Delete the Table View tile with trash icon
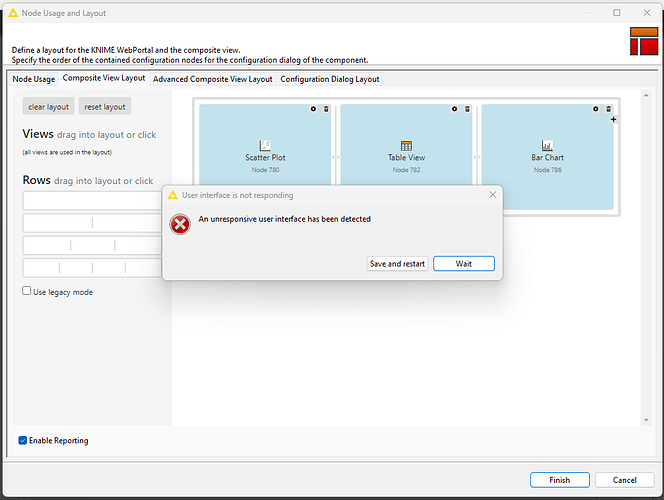Image resolution: width=664 pixels, height=500 pixels. [467, 109]
